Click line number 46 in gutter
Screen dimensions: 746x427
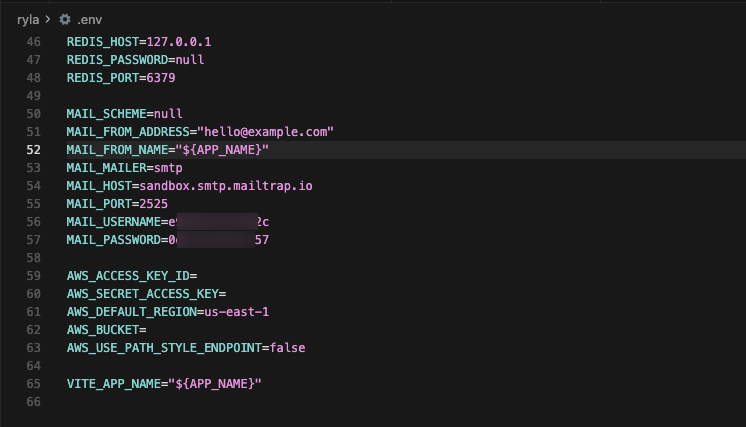[33, 42]
